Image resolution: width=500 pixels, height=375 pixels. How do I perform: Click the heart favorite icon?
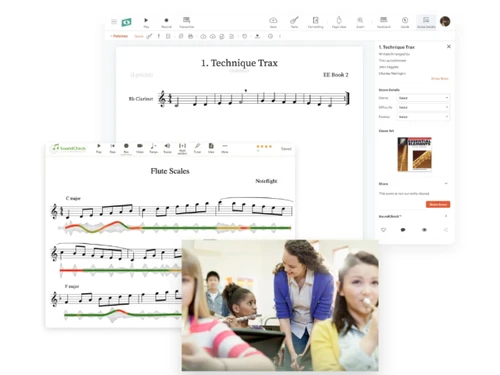point(383,230)
